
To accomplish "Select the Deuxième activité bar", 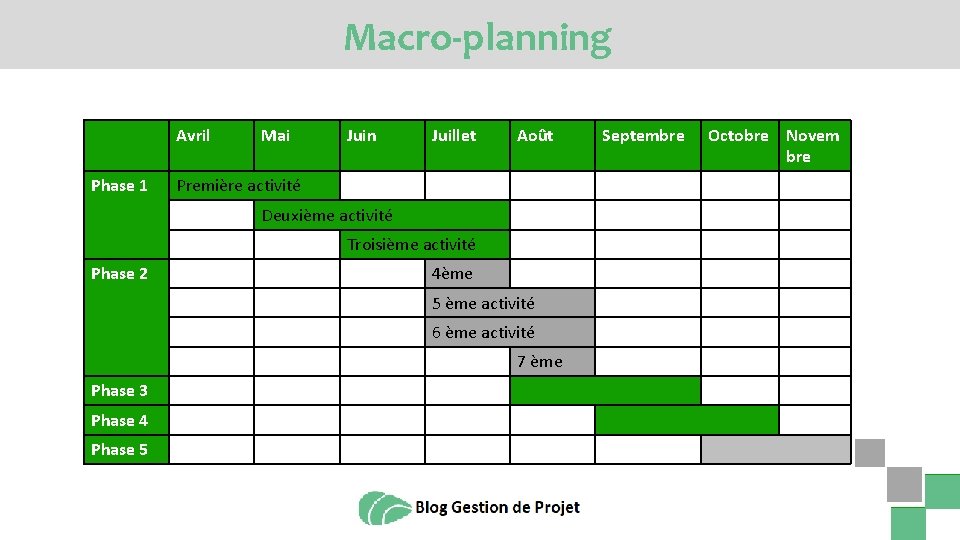I will (x=381, y=215).
